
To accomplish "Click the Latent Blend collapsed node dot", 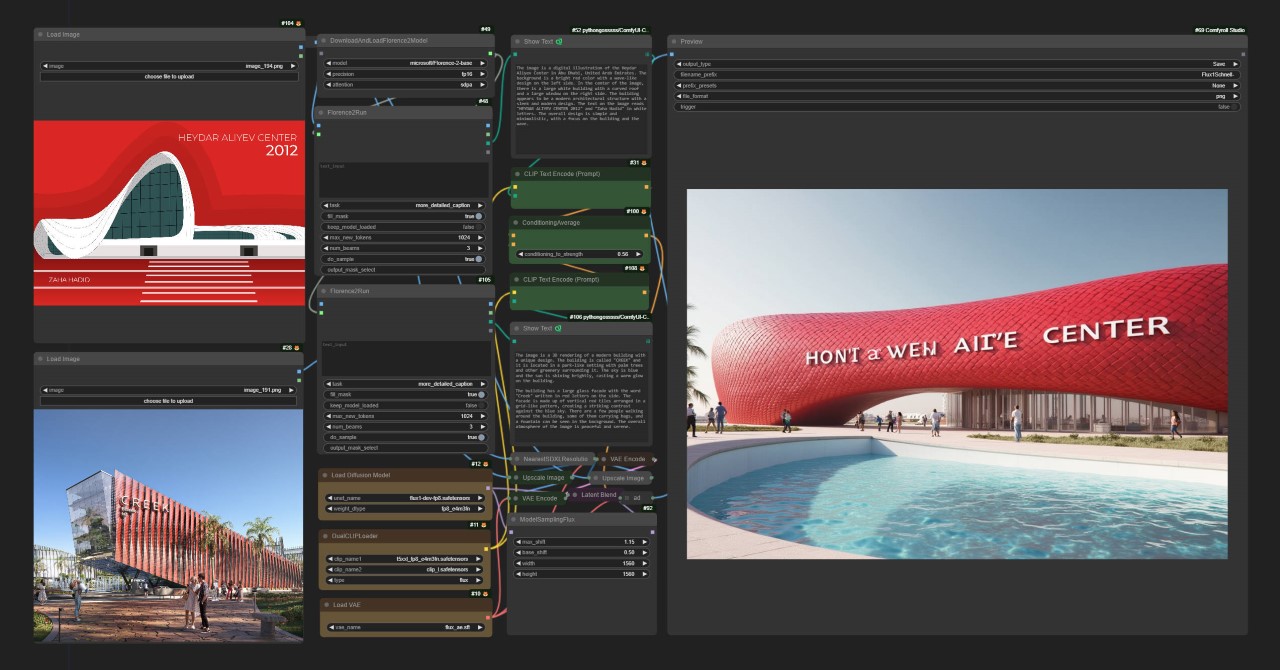I will pos(575,494).
